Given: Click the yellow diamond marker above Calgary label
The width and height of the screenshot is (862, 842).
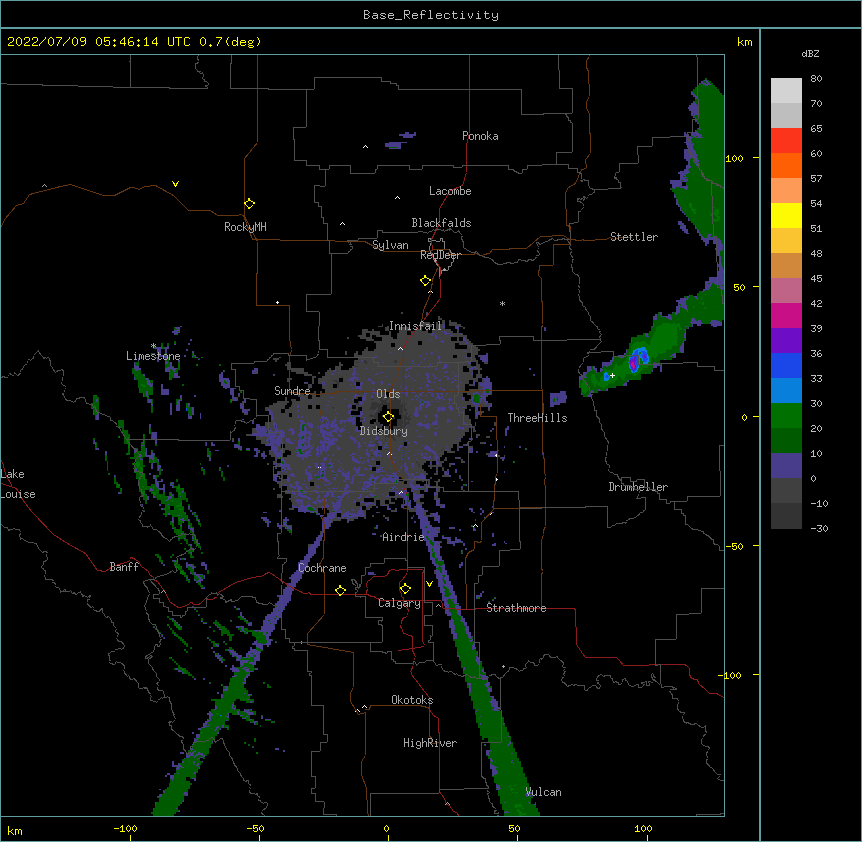Looking at the screenshot, I should point(405,589).
